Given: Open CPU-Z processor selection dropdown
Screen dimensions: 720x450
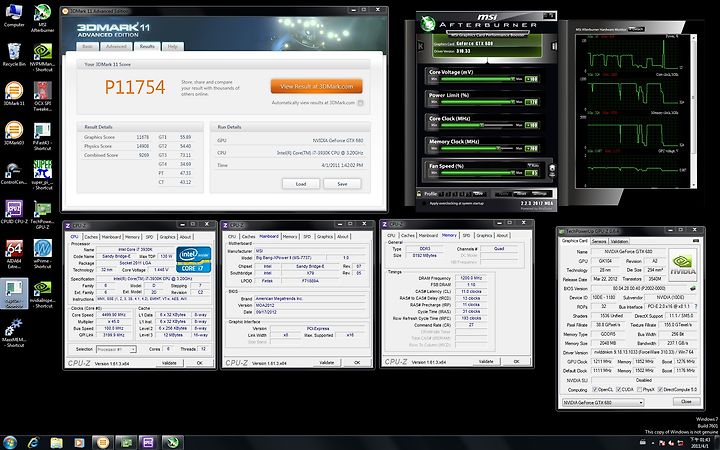Looking at the screenshot, I should coord(116,349).
